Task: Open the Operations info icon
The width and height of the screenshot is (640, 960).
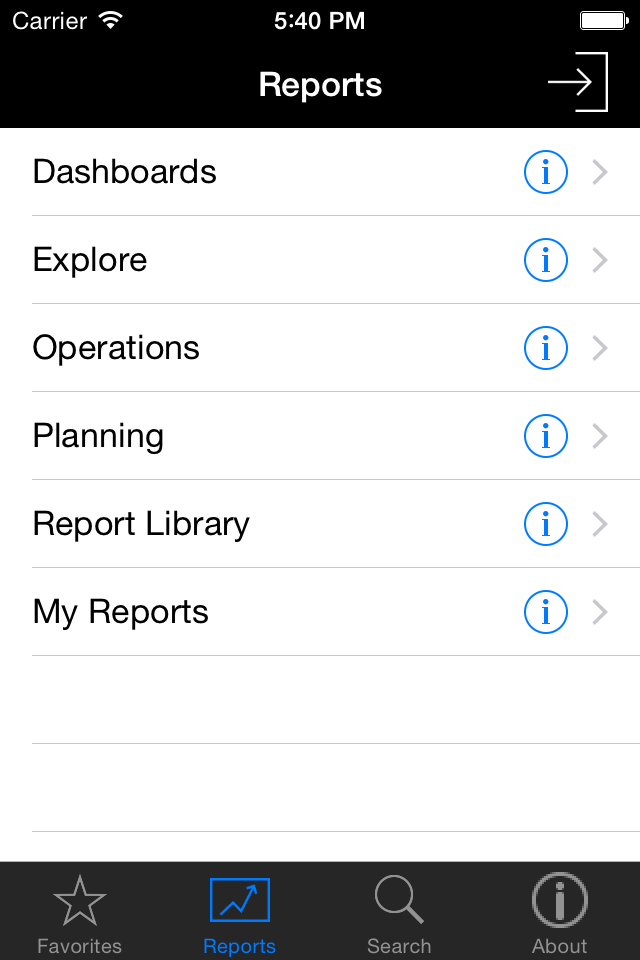Action: 546,348
